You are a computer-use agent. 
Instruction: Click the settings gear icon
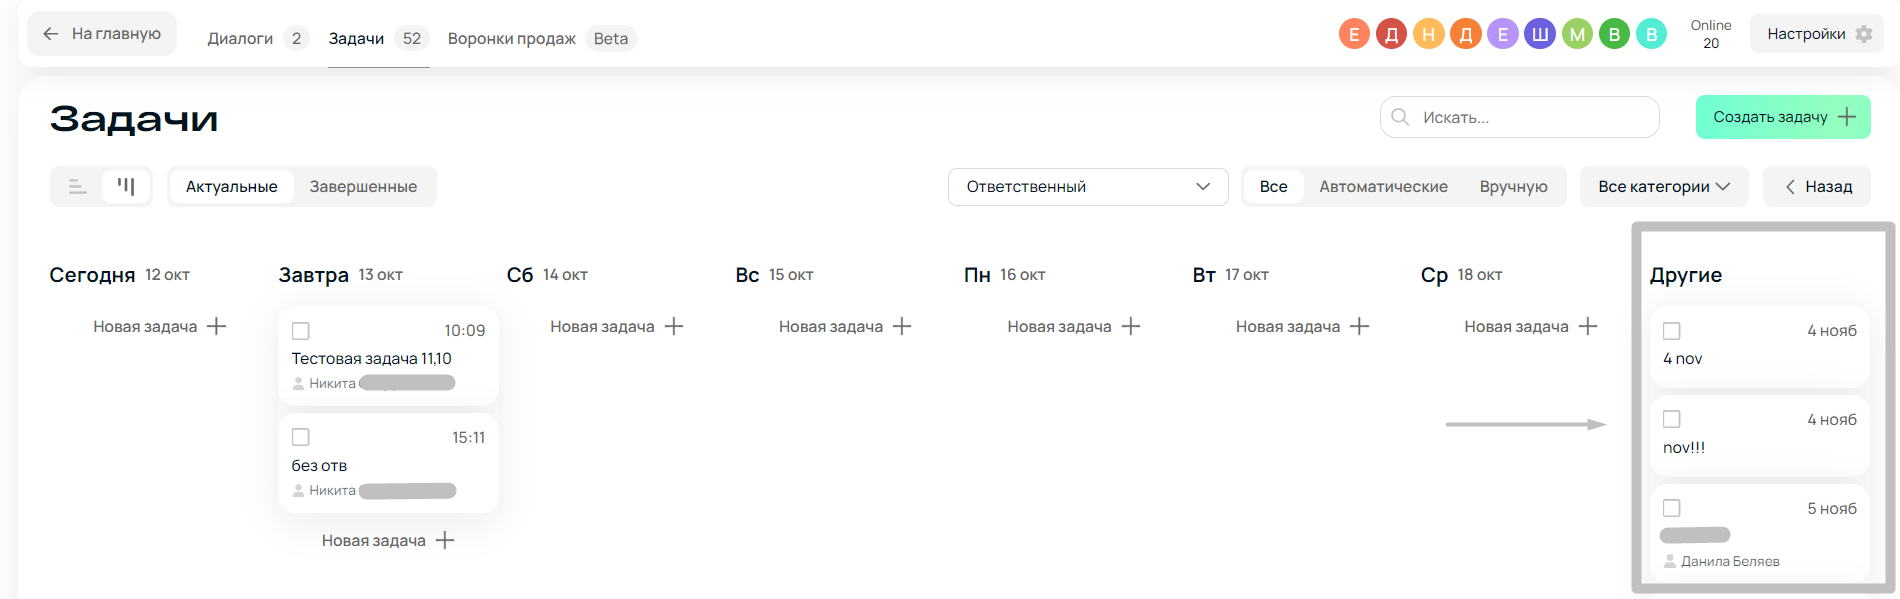point(1864,34)
